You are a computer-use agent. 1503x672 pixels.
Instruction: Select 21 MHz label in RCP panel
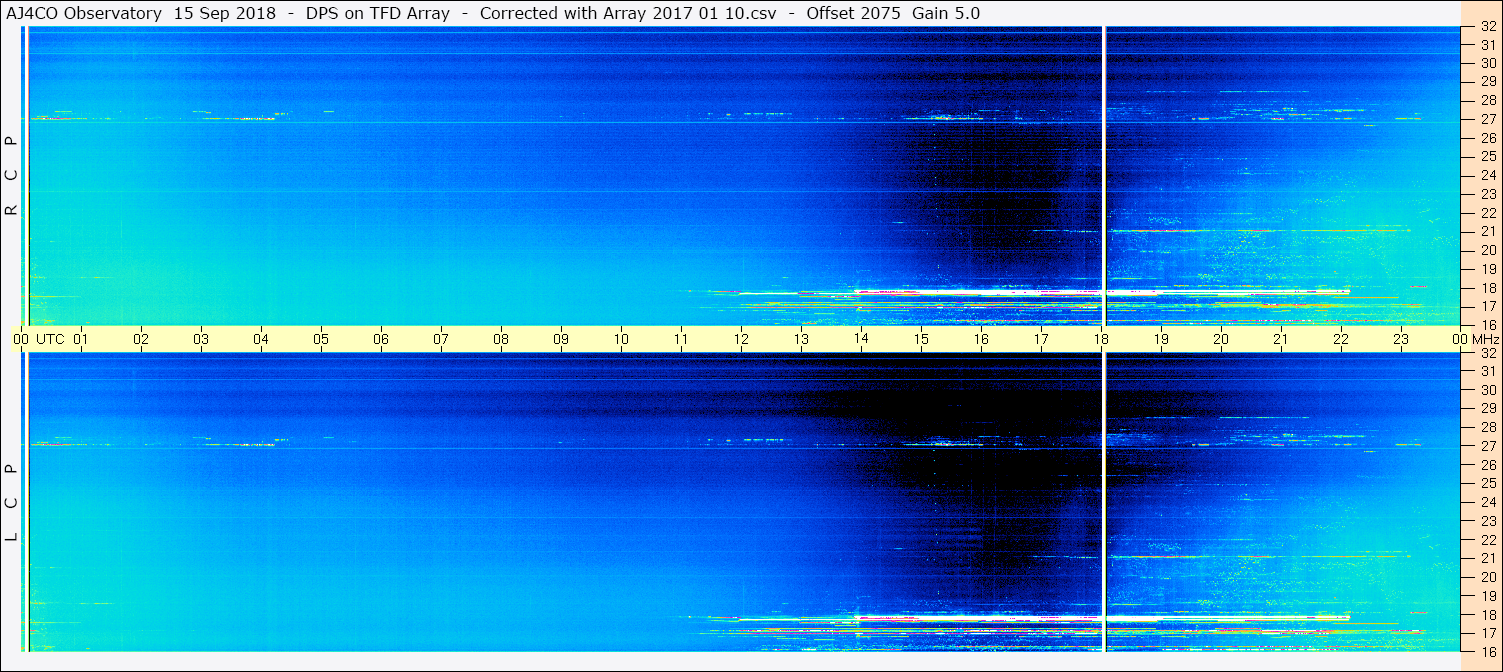click(x=1488, y=231)
